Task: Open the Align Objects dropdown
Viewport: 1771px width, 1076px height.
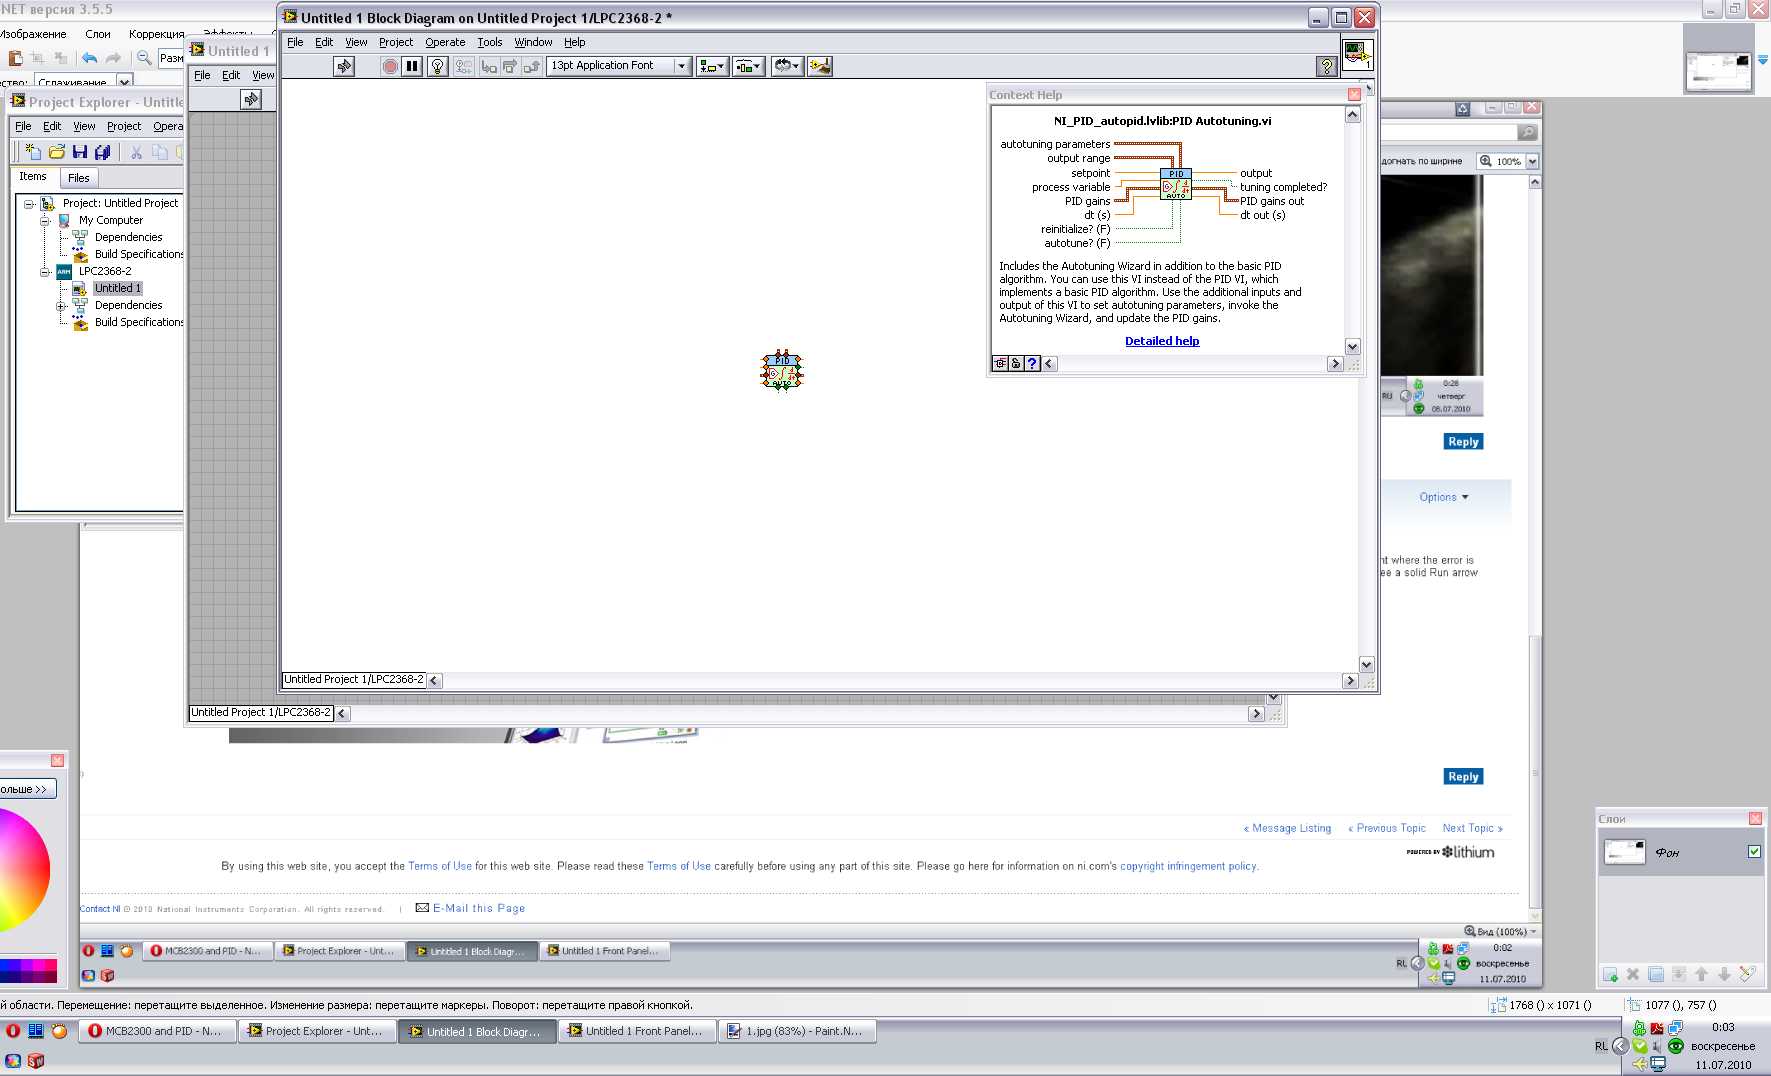Action: point(712,66)
